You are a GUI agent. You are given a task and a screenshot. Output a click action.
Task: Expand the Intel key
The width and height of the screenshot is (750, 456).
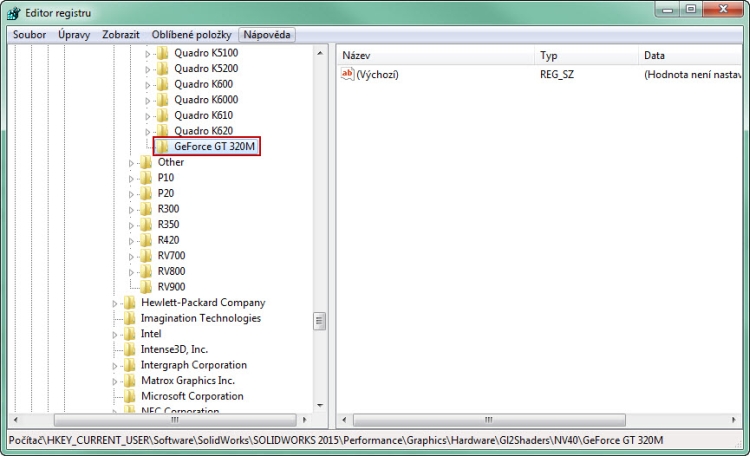click(x=115, y=335)
